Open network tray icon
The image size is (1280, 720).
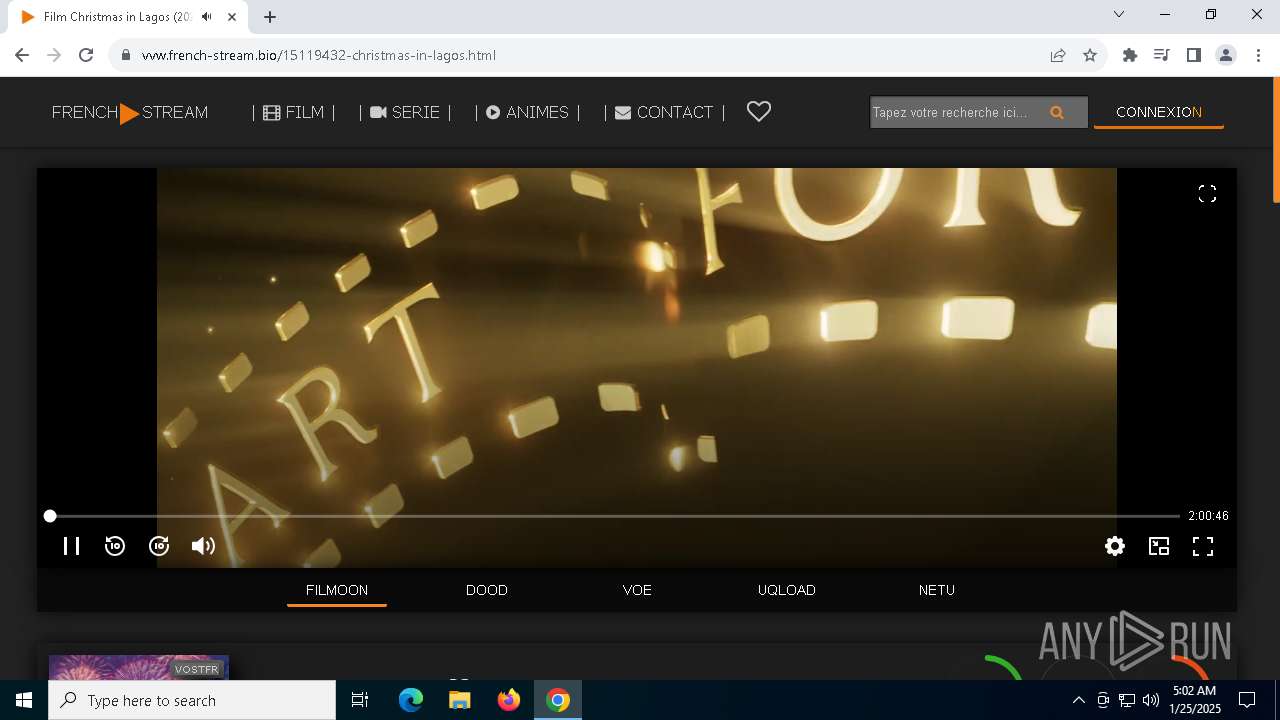coord(1127,700)
